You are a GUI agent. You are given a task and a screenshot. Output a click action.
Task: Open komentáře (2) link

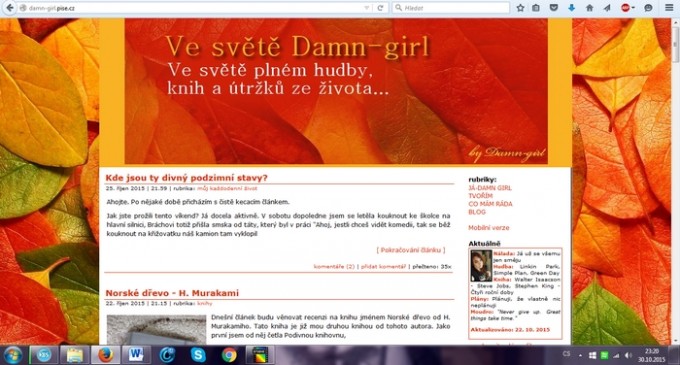click(334, 267)
